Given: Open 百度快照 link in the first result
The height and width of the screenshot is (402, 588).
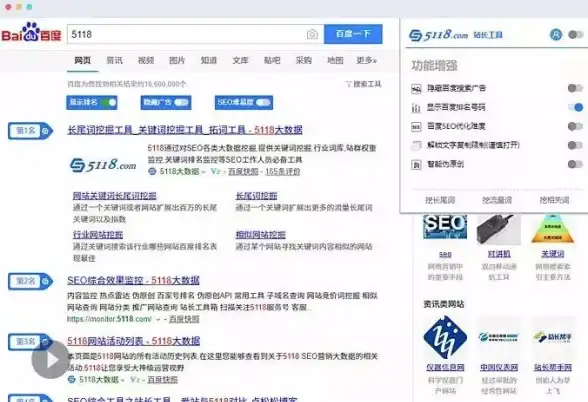Looking at the screenshot, I should point(243,172).
